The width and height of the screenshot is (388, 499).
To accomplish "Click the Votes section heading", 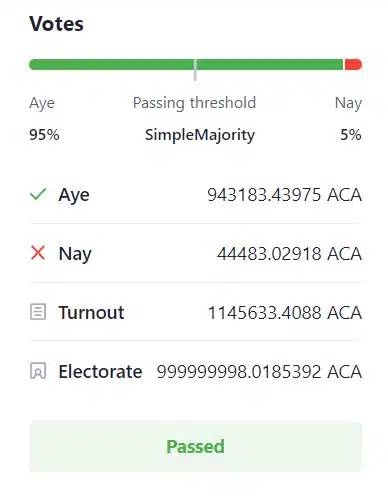I will pyautogui.click(x=56, y=24).
